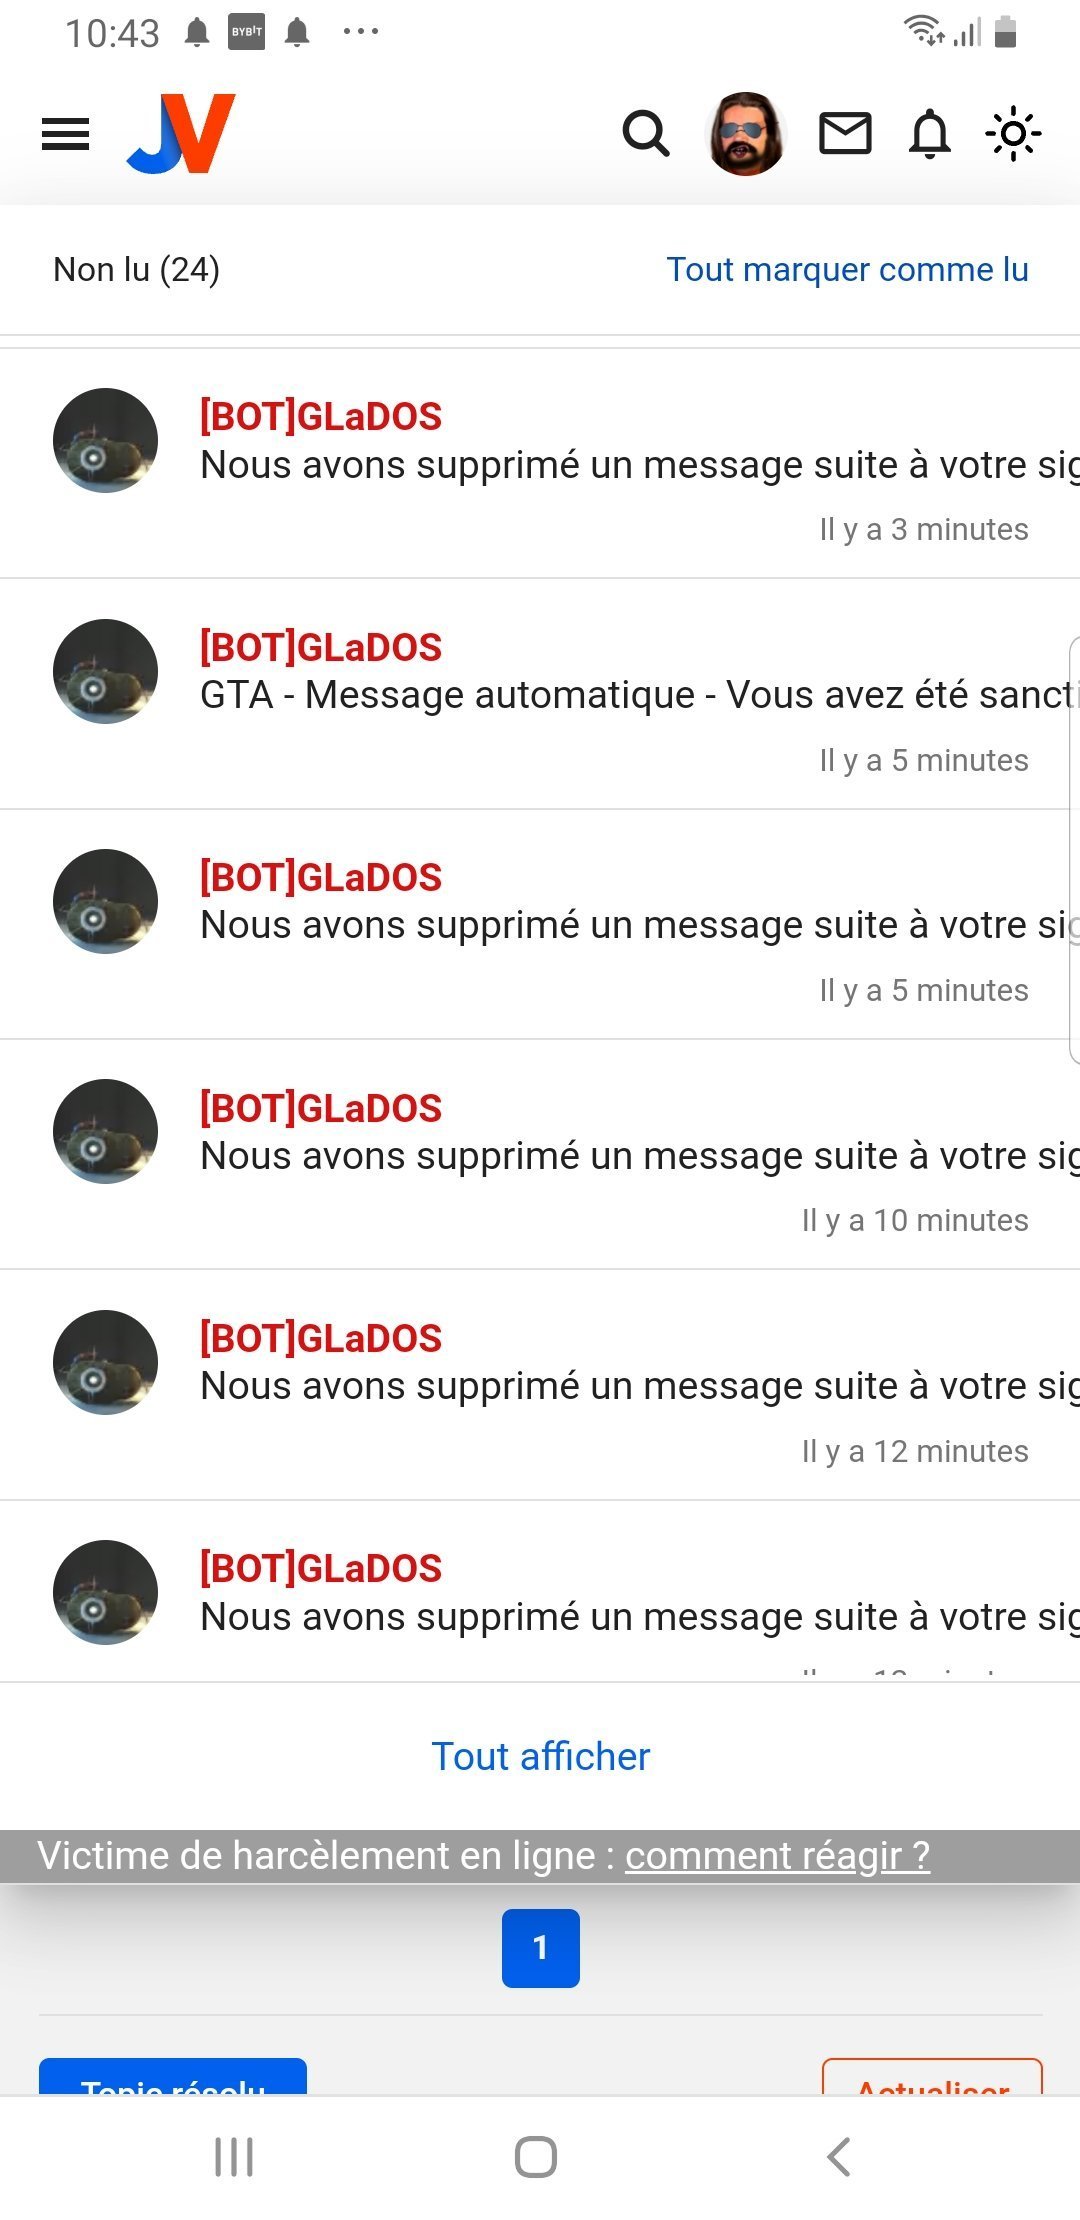Image resolution: width=1080 pixels, height=2220 pixels.
Task: Tap the JV site logo
Action: click(181, 134)
